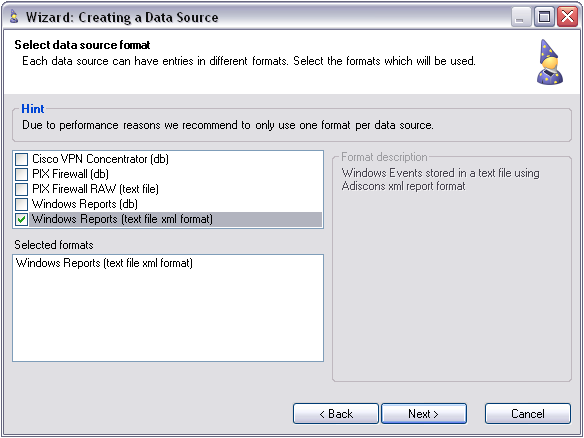Close the wizard with the red X
584x438 pixels.
567,17
